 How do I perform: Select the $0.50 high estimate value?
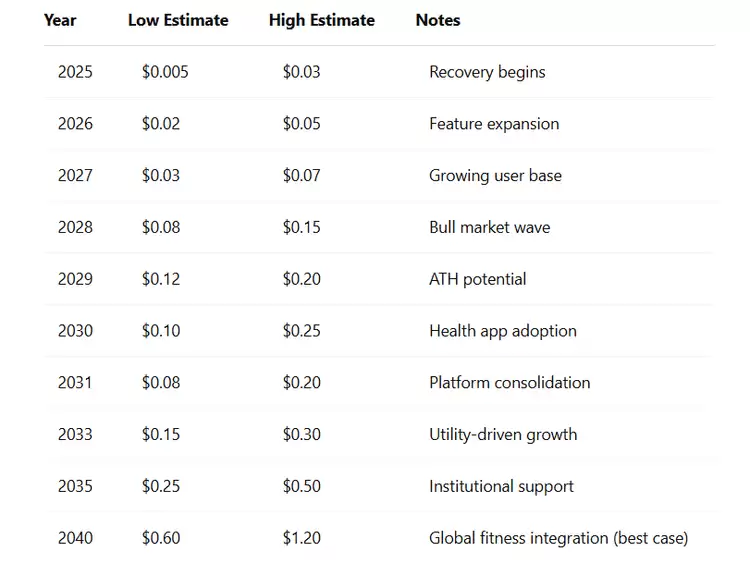pos(301,486)
